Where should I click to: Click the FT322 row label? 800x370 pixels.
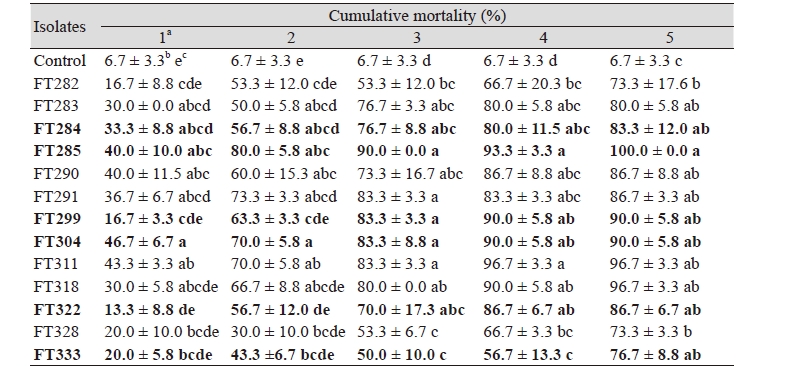pos(57,310)
